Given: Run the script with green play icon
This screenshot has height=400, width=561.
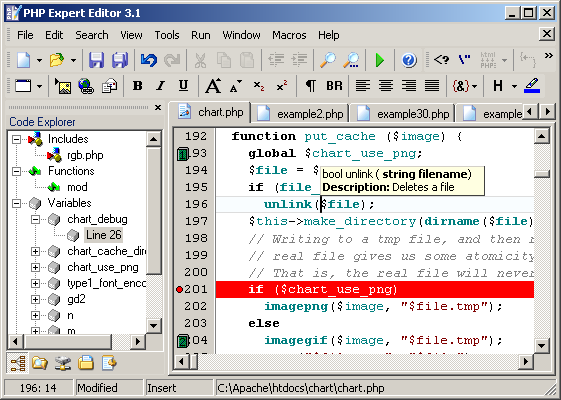Looking at the screenshot, I should pyautogui.click(x=380, y=60).
